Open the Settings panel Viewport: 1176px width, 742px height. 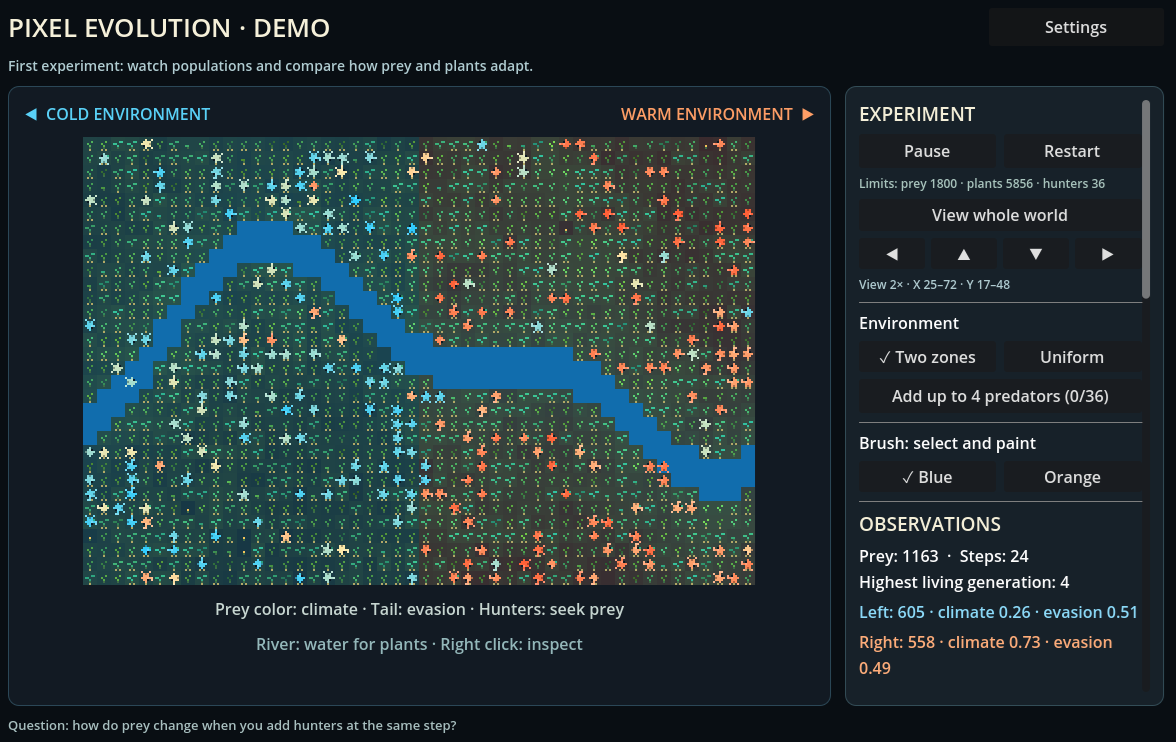[x=1076, y=27]
